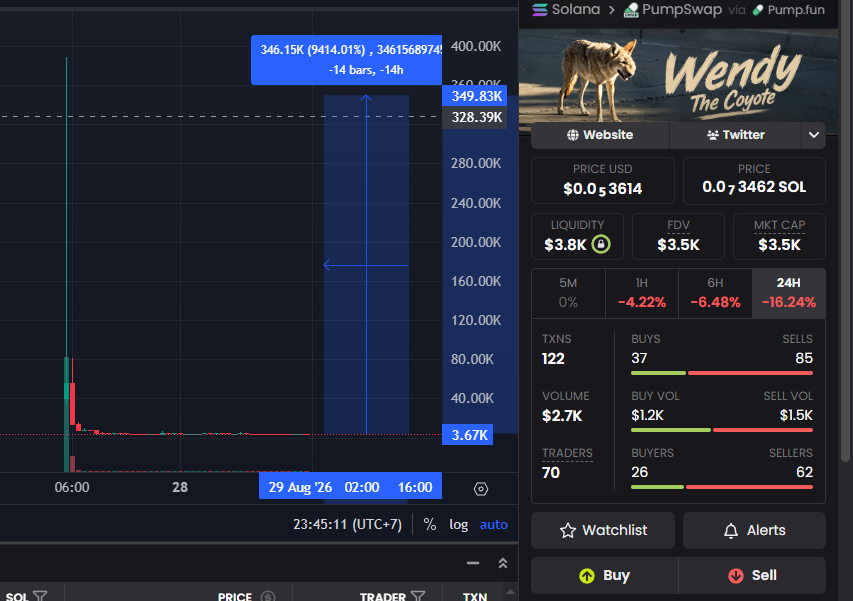Minimize the transactions panel dash icon
Screen dimensions: 853x601
[x=473, y=563]
